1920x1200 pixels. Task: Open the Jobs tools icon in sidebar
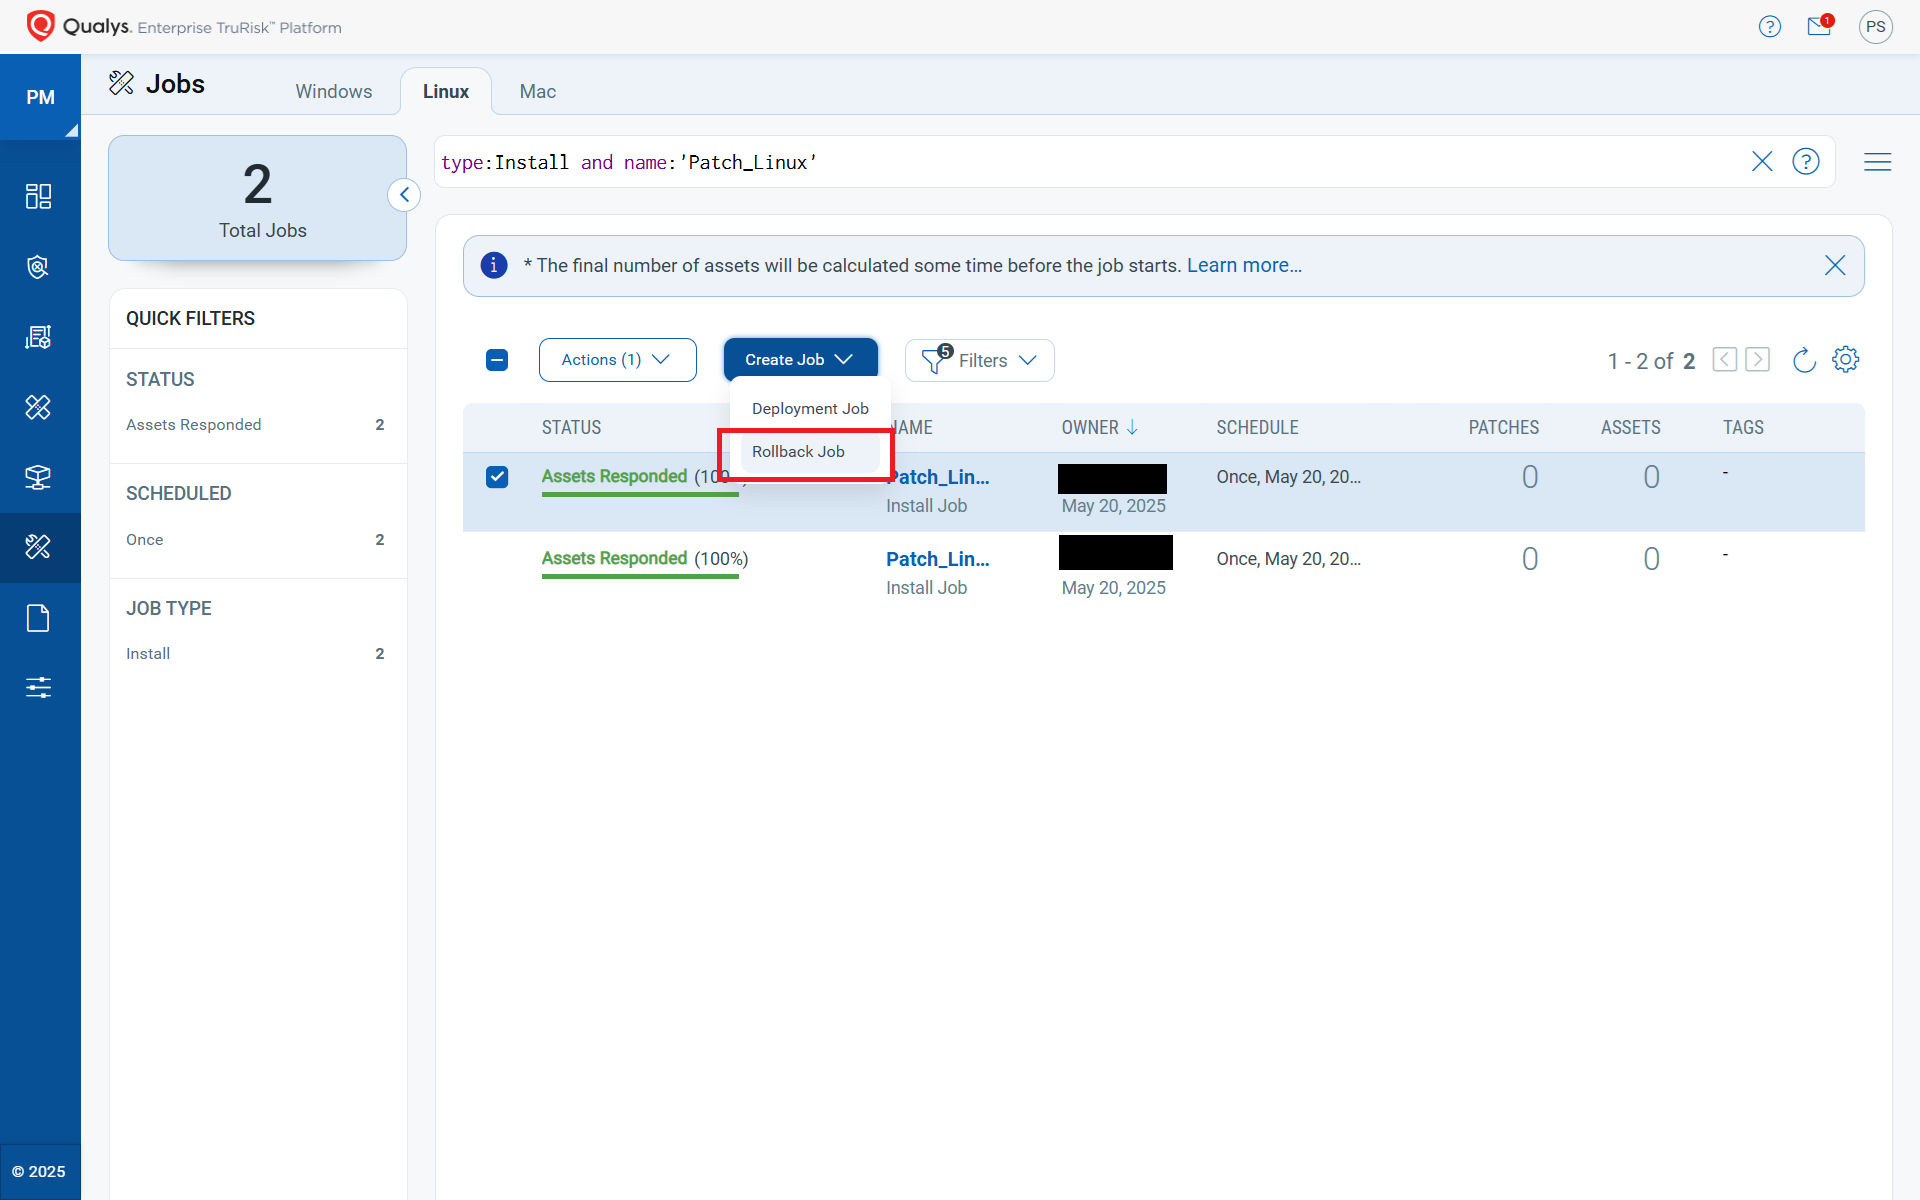(x=38, y=547)
